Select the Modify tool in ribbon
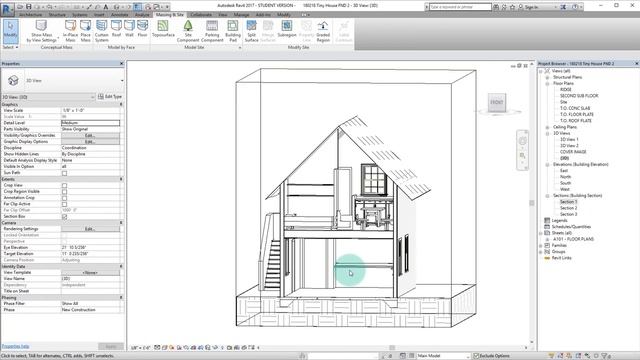Screen dimensions: 640x360 click(10, 31)
